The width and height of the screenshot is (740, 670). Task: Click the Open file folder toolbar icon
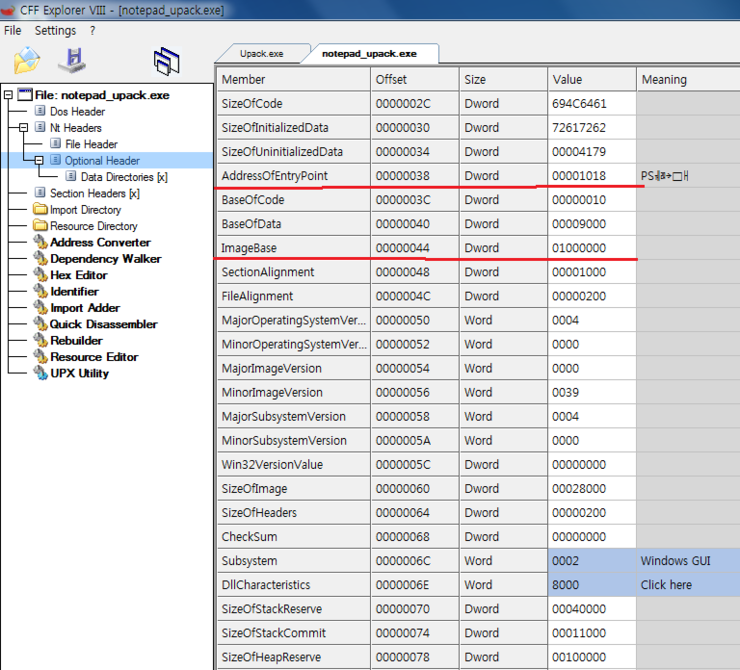[x=26, y=60]
